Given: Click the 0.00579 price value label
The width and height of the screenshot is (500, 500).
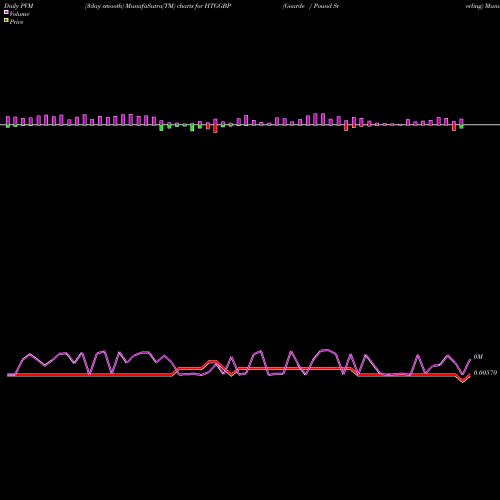Looking at the screenshot, I should (x=485, y=373).
